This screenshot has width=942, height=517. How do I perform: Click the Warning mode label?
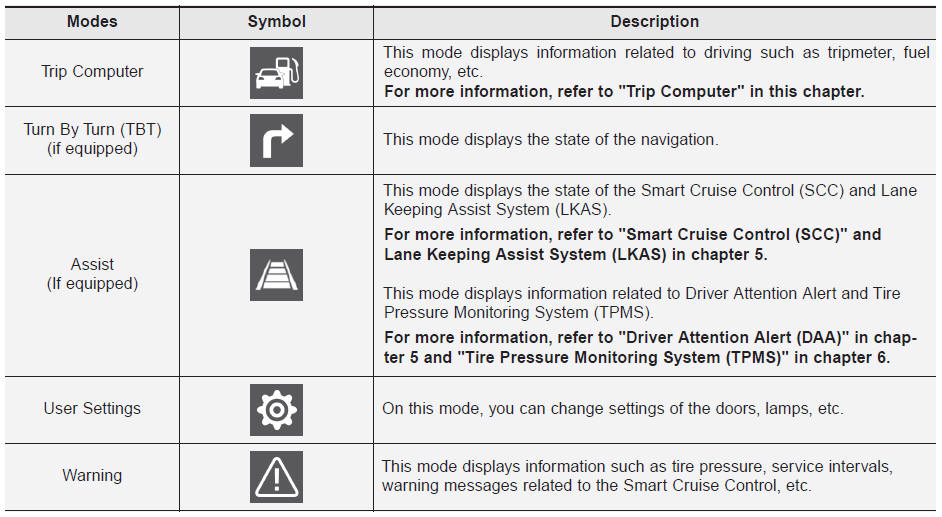click(x=92, y=476)
